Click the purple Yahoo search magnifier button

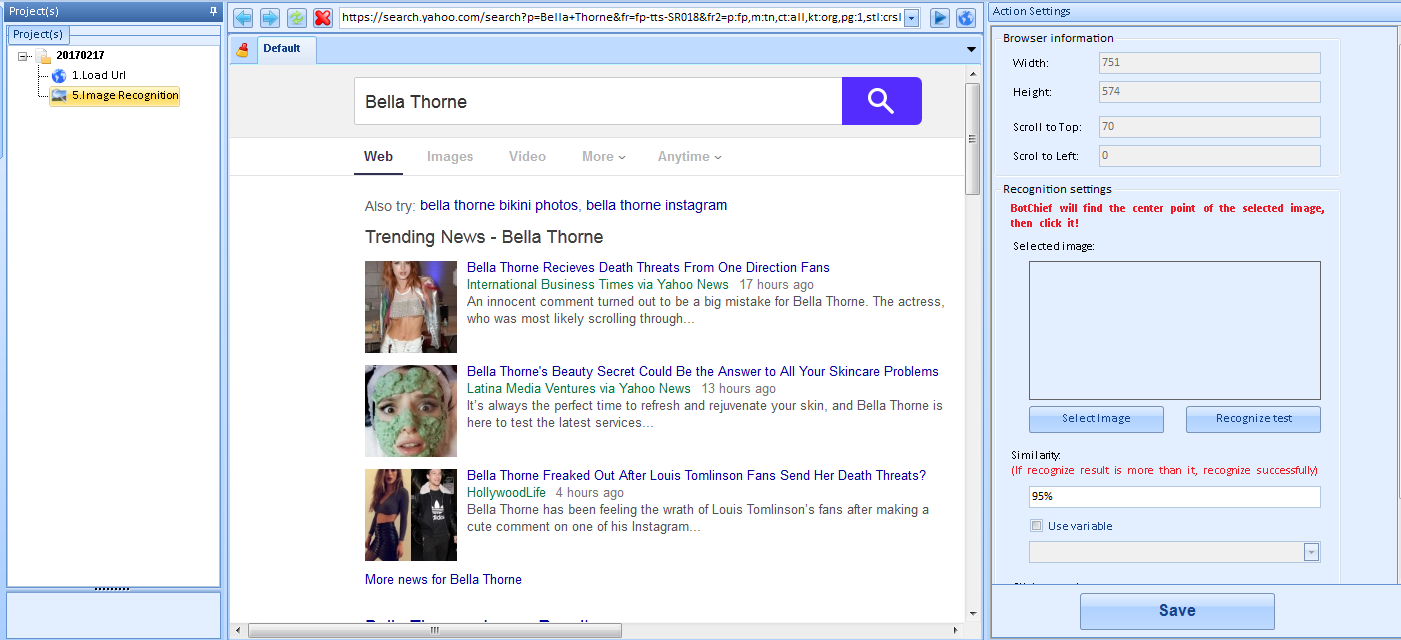click(881, 101)
